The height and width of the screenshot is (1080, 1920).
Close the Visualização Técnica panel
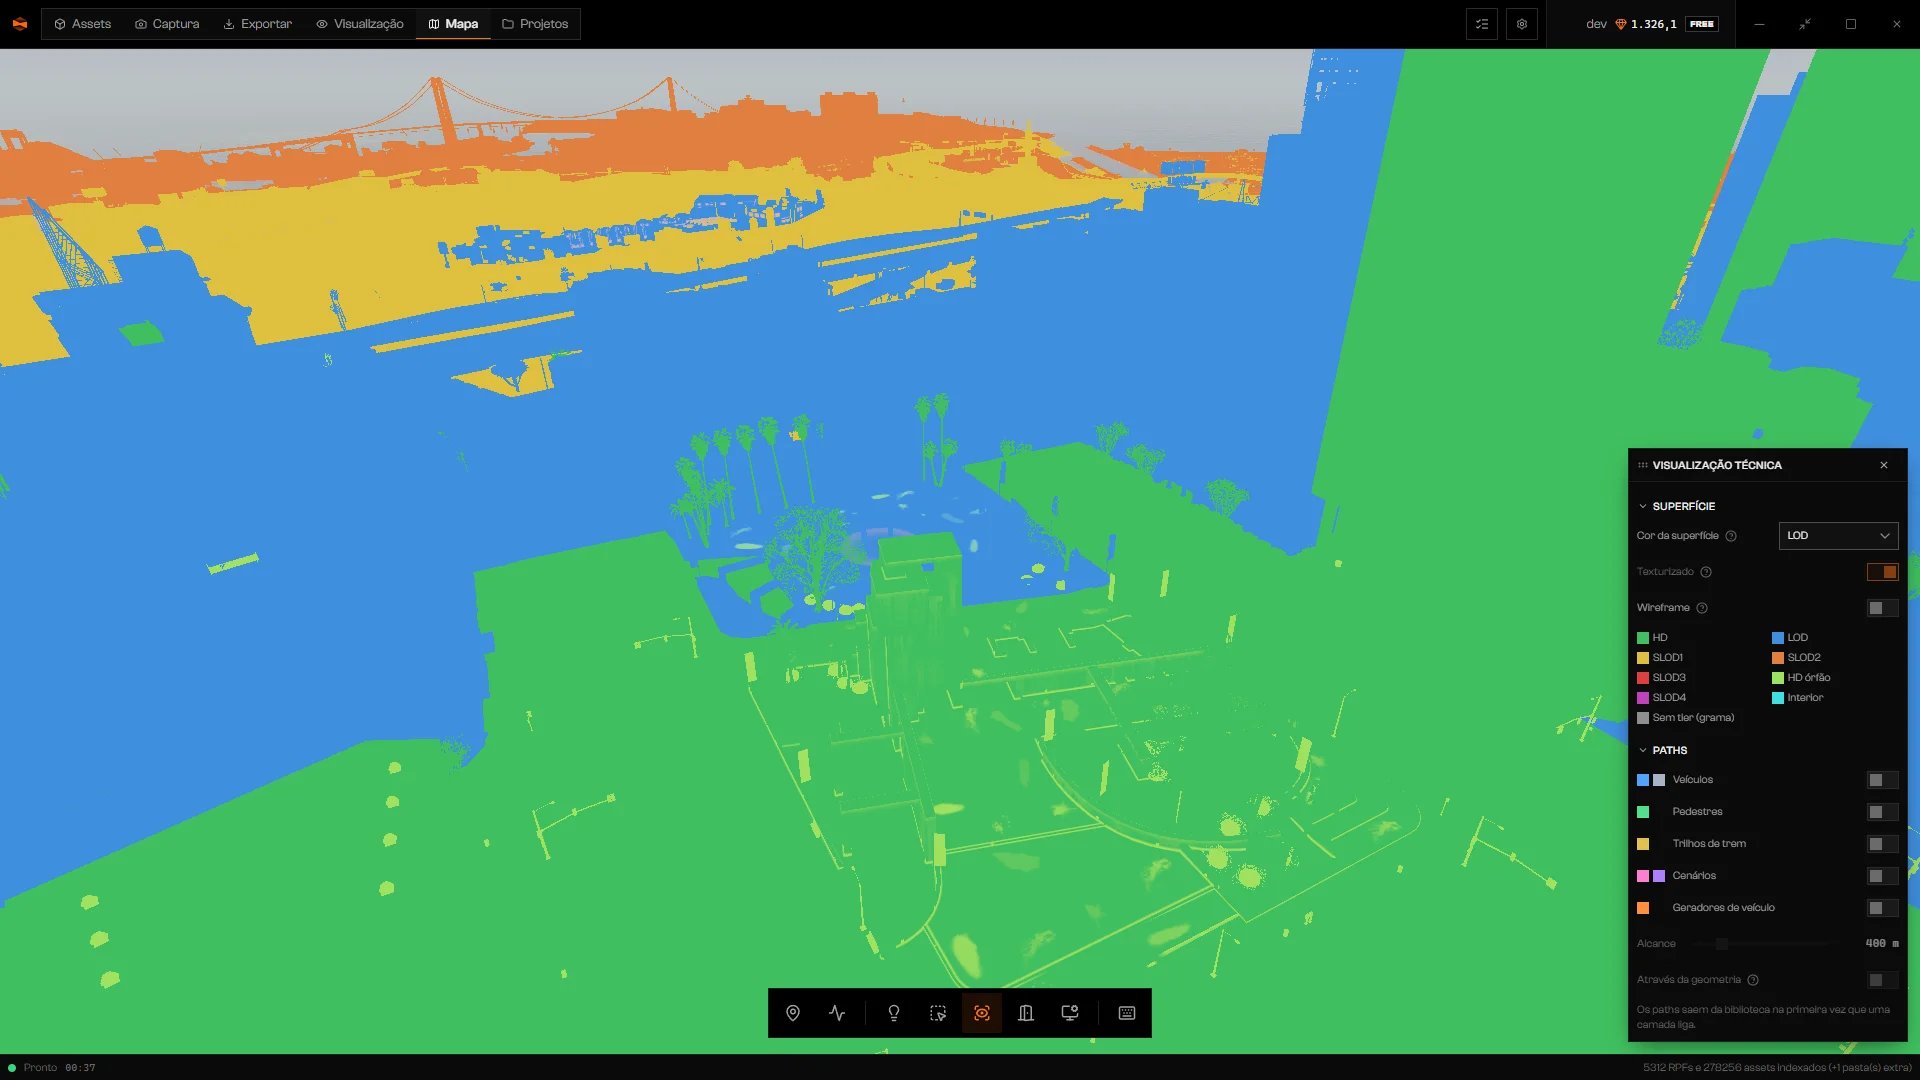[1884, 465]
